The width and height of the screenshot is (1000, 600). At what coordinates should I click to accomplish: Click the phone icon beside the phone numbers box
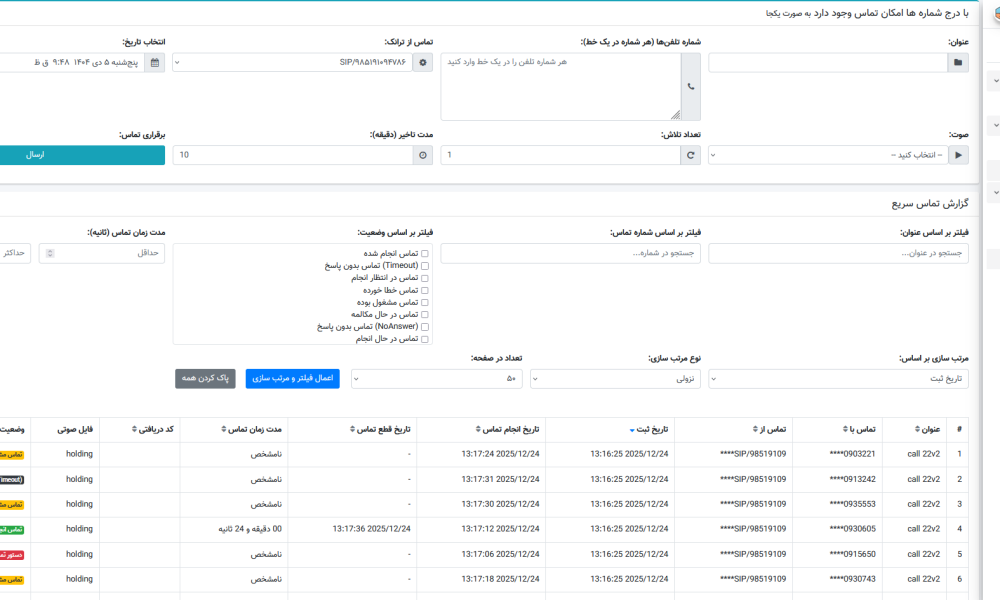[x=691, y=87]
